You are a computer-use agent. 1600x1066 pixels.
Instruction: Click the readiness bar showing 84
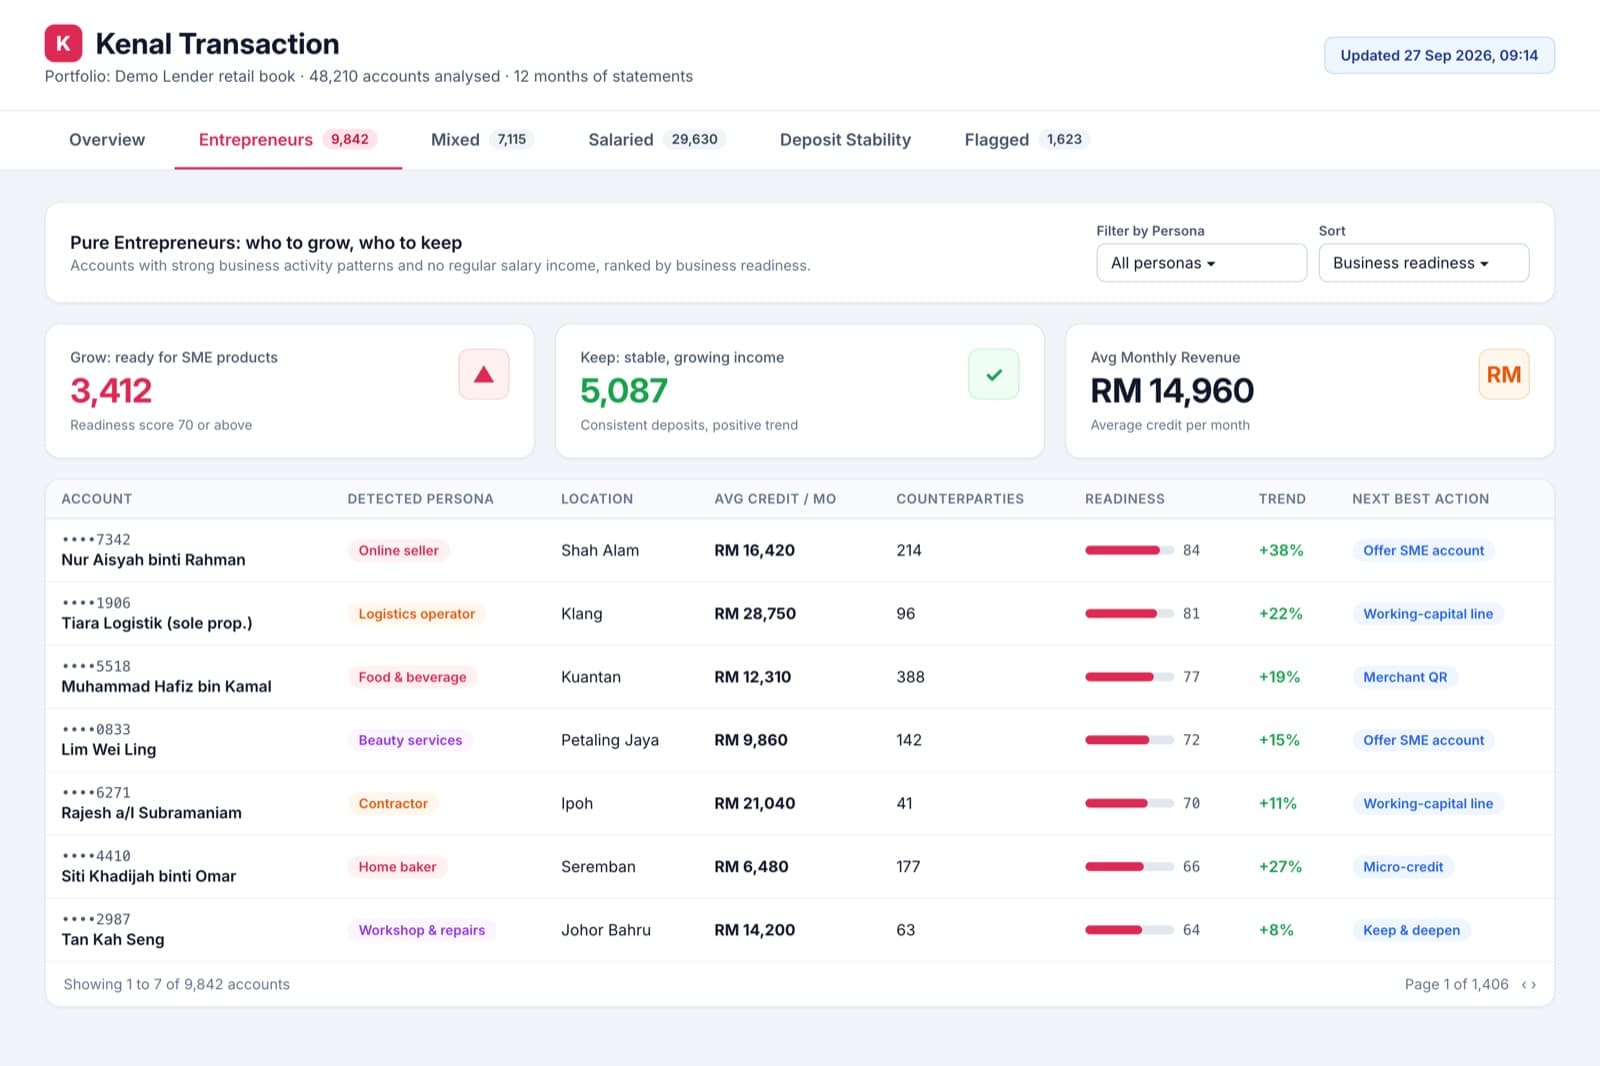click(1129, 551)
